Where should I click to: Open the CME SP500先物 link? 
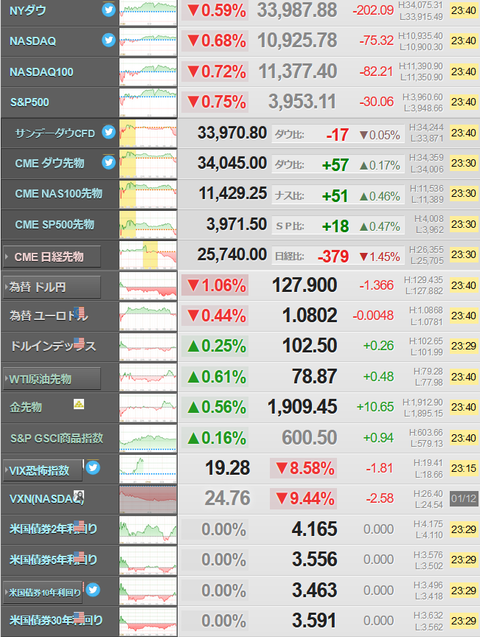click(x=54, y=224)
